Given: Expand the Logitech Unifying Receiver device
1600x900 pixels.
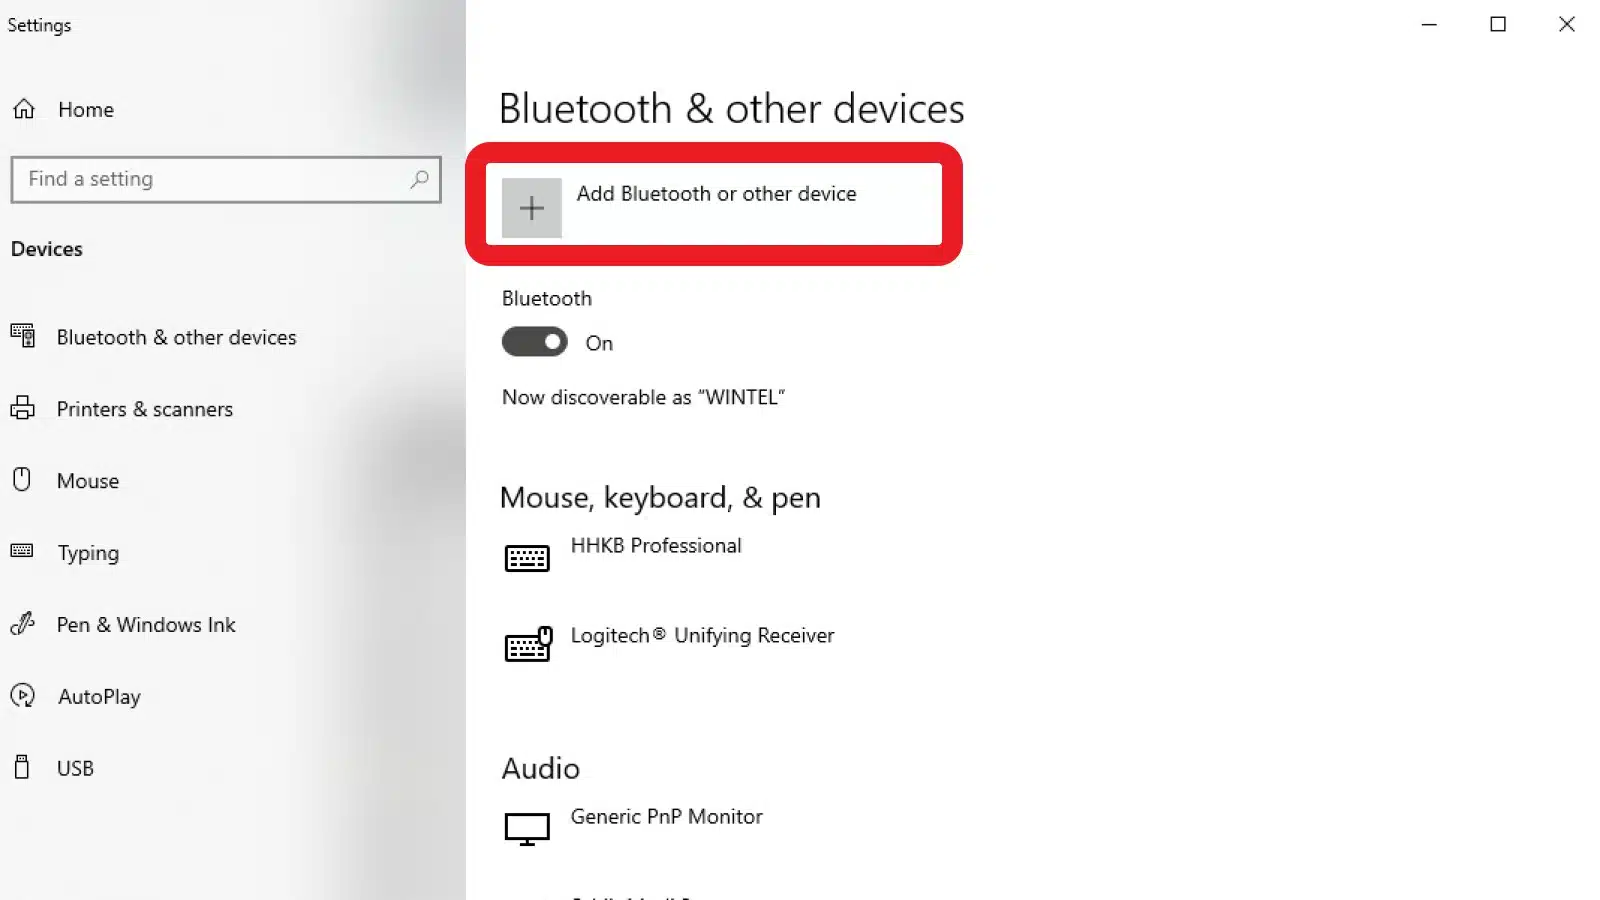Looking at the screenshot, I should 702,635.
